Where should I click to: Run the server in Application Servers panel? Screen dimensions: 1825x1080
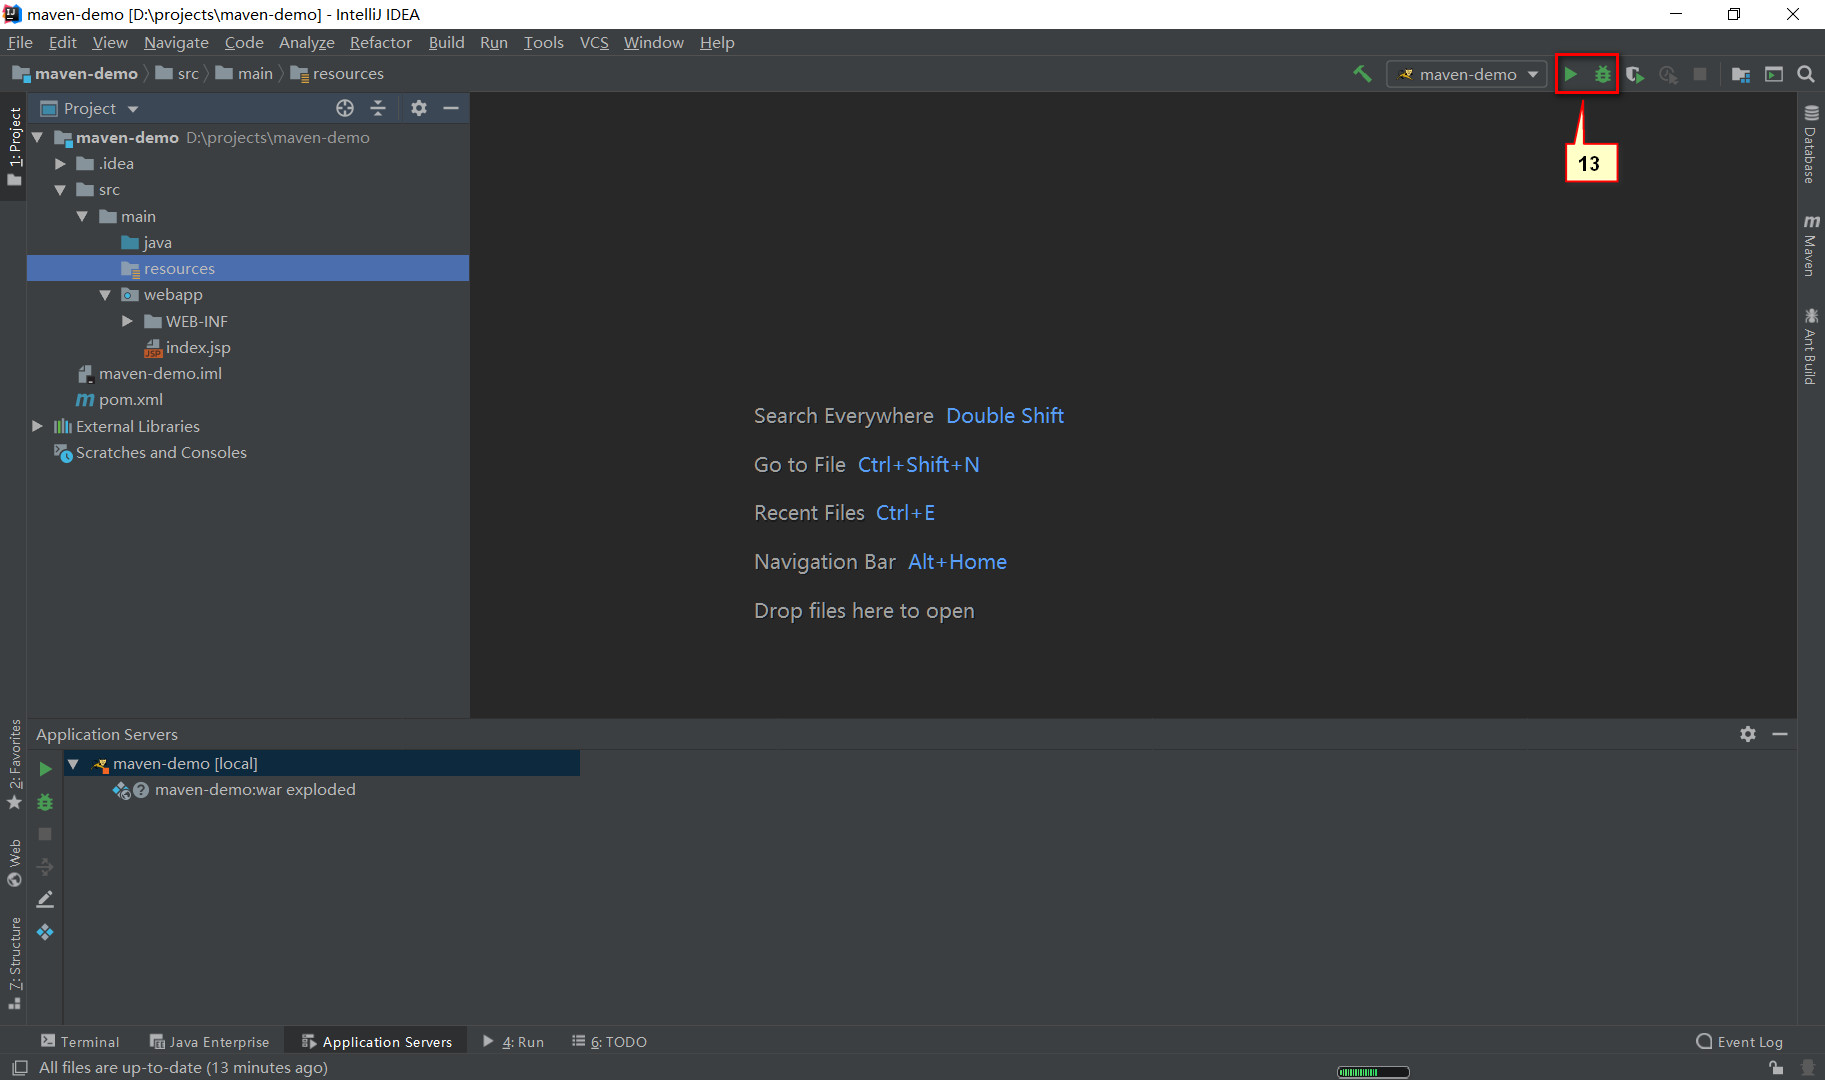(45, 769)
